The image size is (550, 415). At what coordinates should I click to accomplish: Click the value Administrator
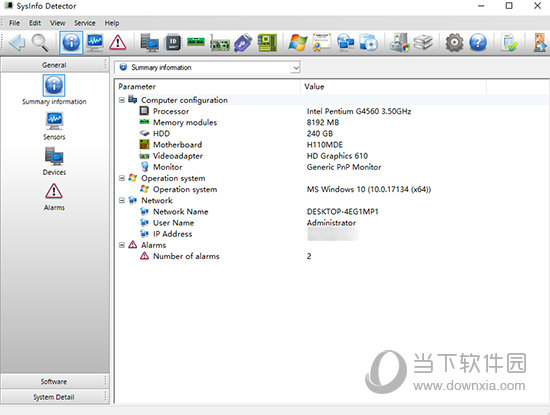pos(331,223)
